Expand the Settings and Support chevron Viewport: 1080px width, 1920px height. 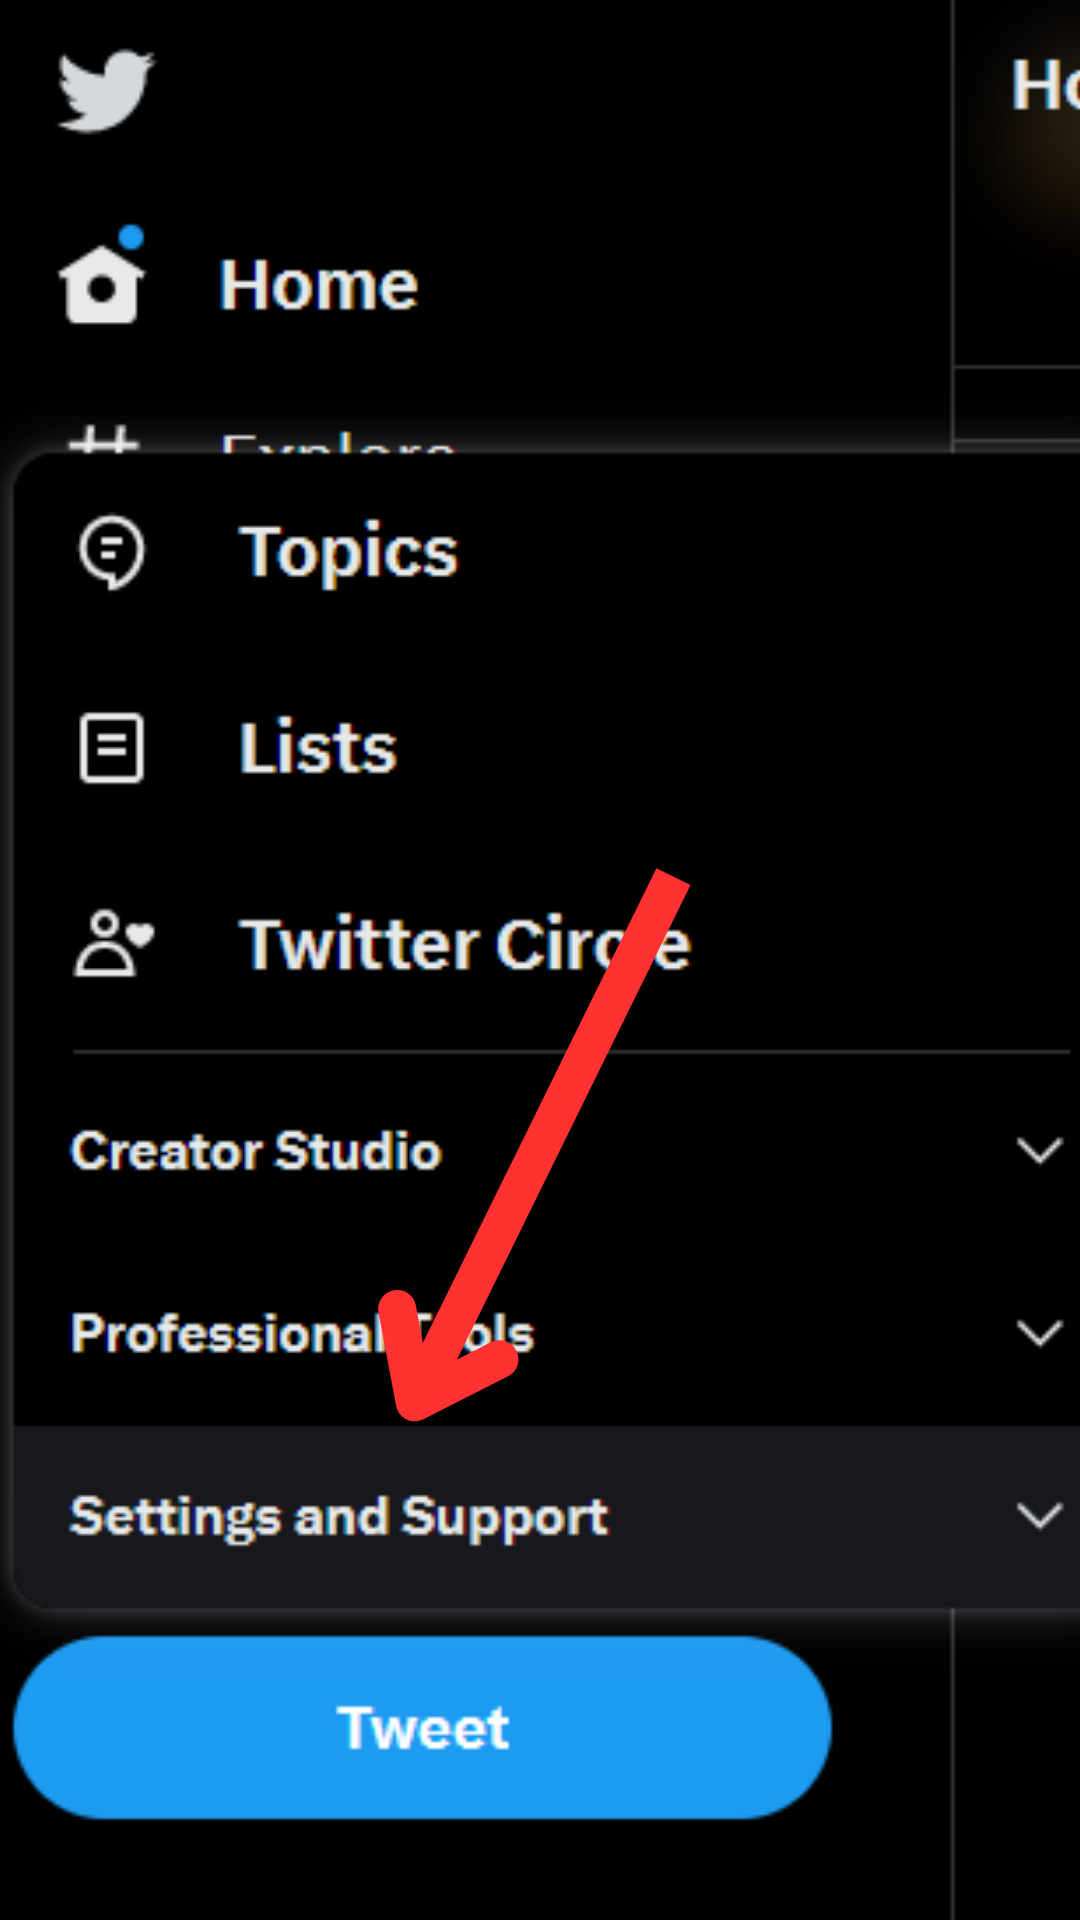pos(1039,1516)
